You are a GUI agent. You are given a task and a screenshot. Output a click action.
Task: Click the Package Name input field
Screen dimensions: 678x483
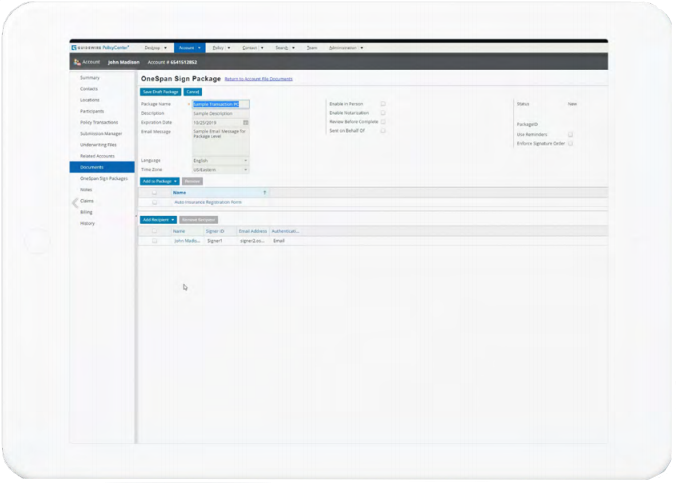(221, 104)
